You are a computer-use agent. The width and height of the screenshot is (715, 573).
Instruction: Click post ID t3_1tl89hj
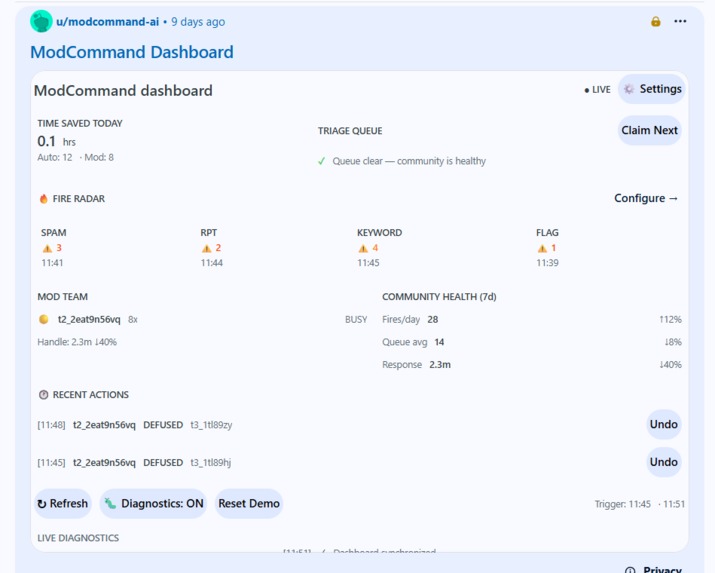(211, 463)
